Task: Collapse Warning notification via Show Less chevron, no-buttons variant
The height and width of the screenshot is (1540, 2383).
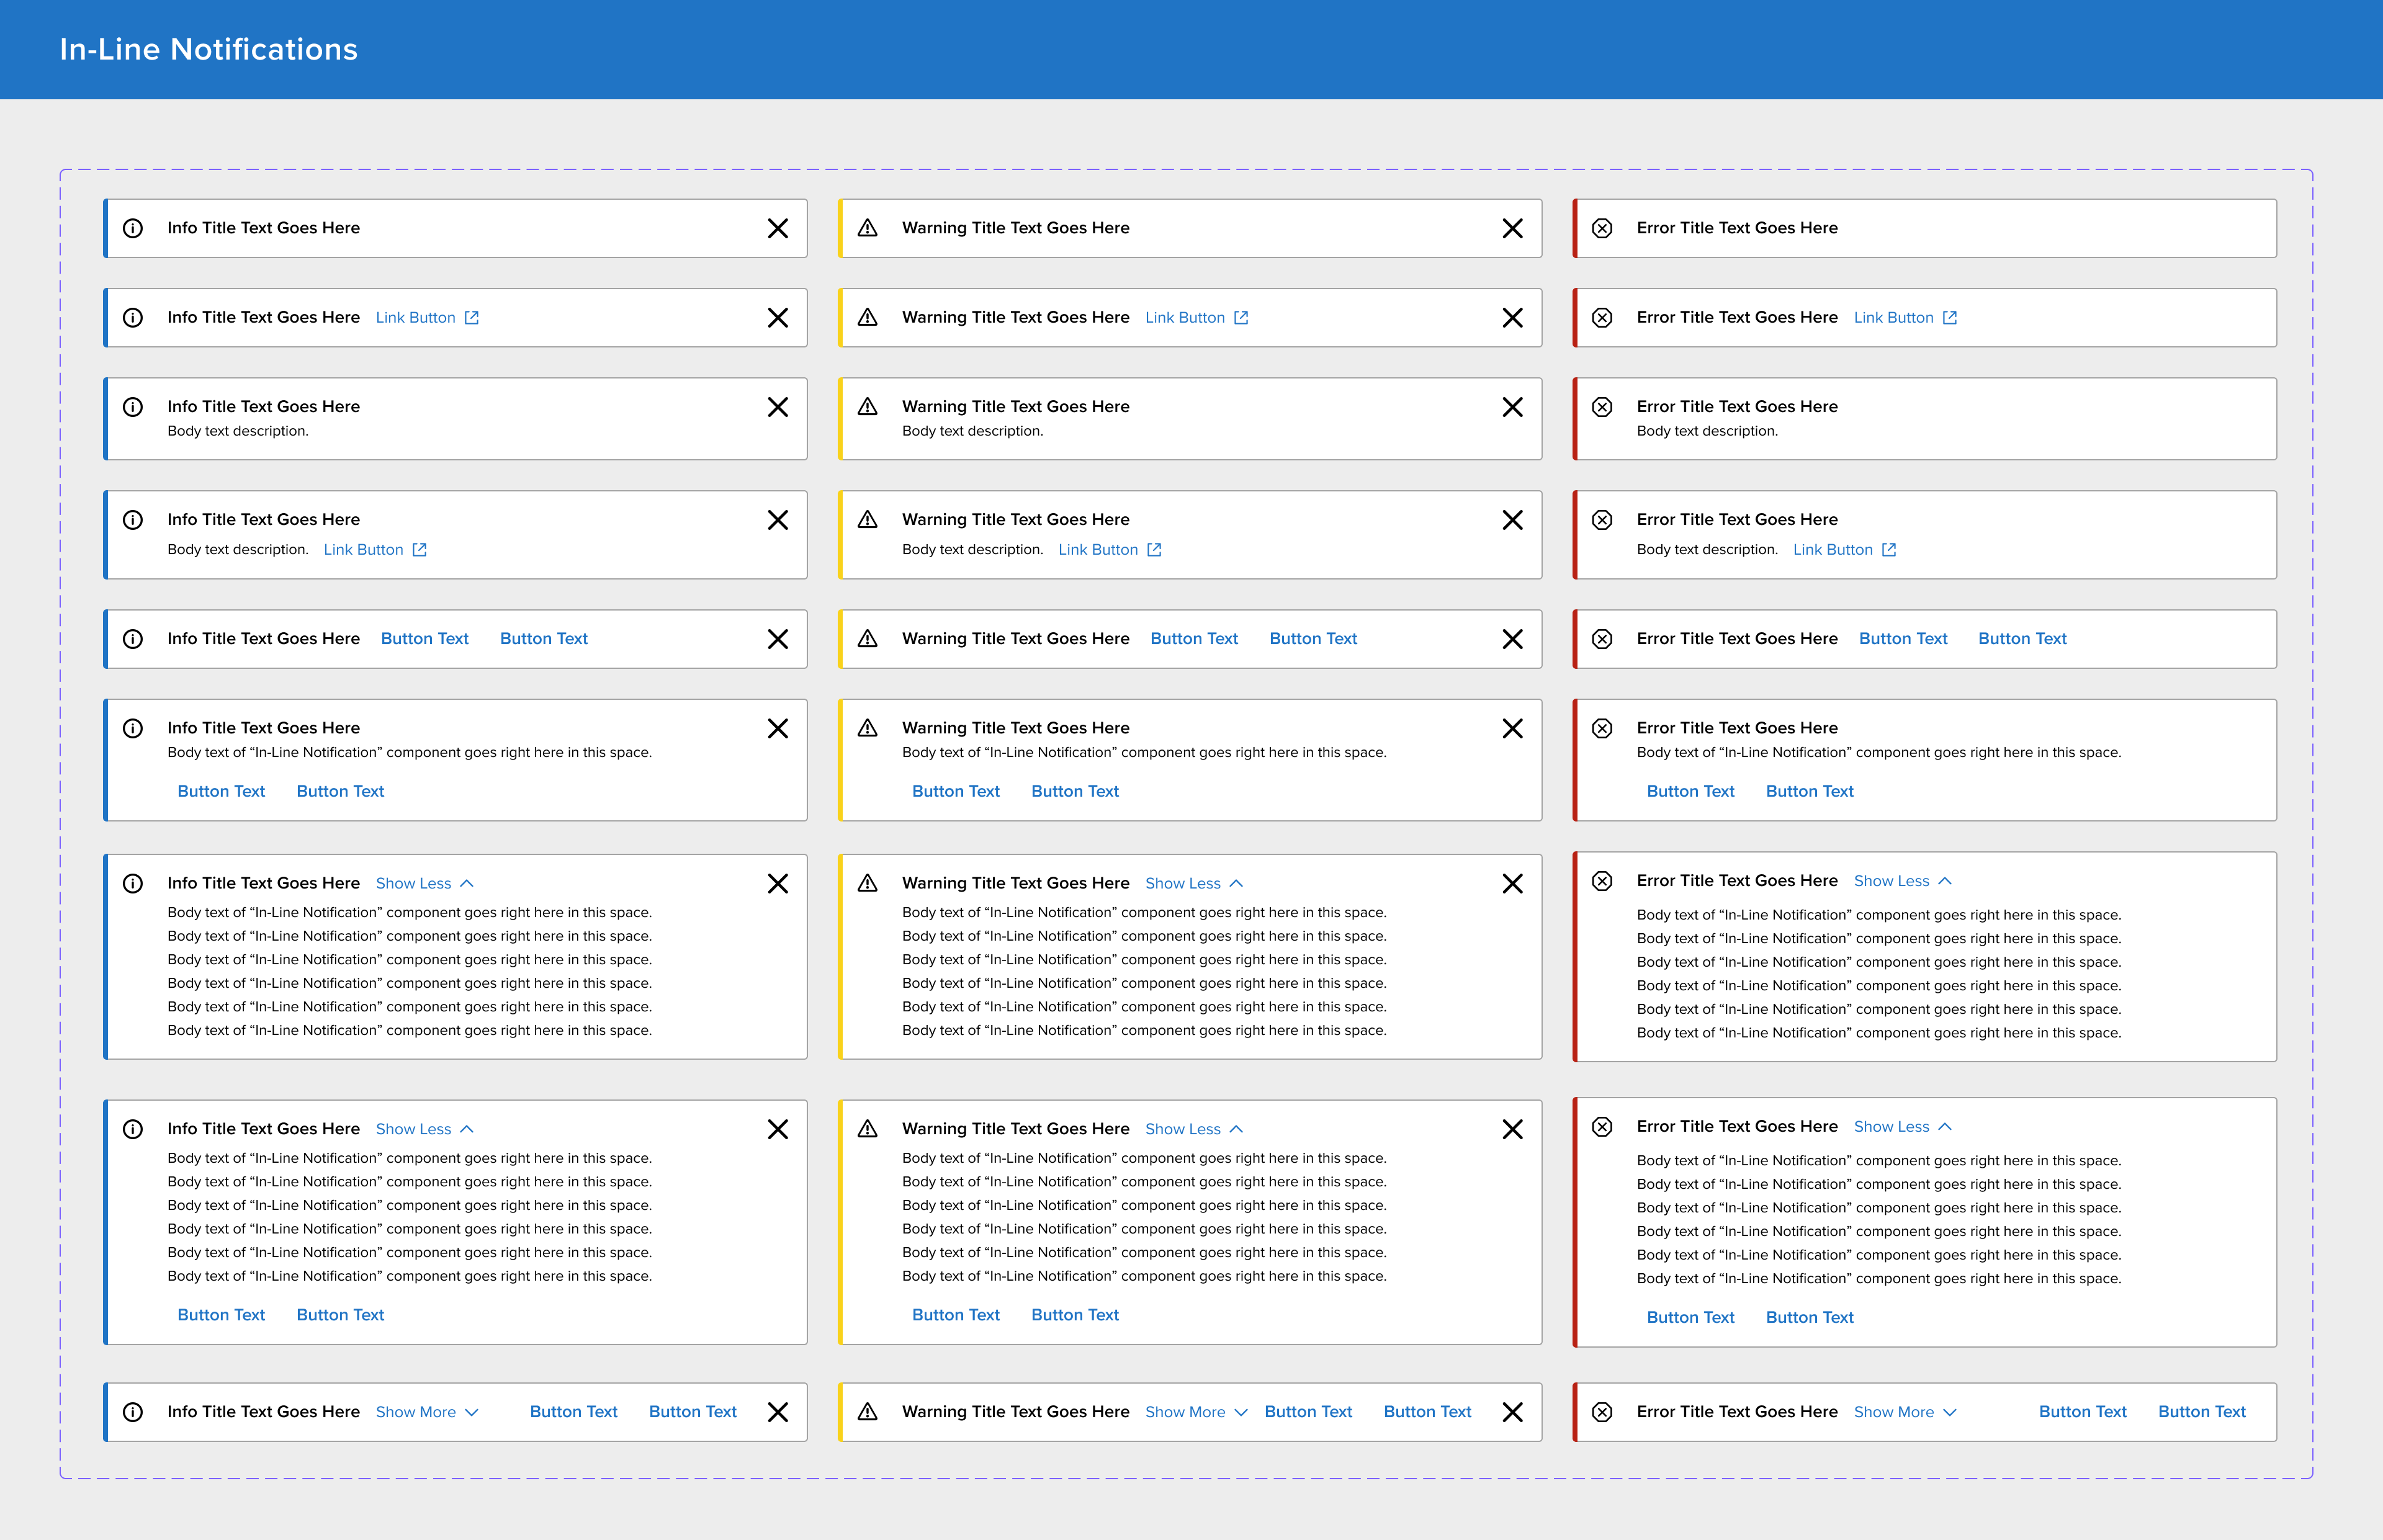Action: [x=1237, y=883]
